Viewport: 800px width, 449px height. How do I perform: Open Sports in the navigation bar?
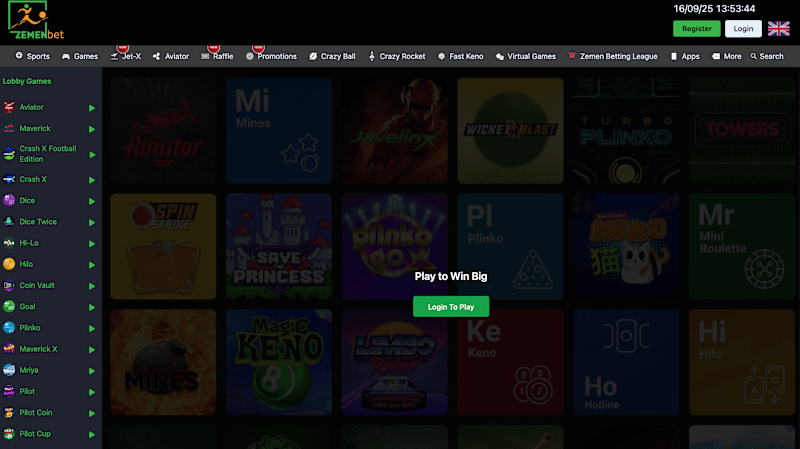point(33,56)
